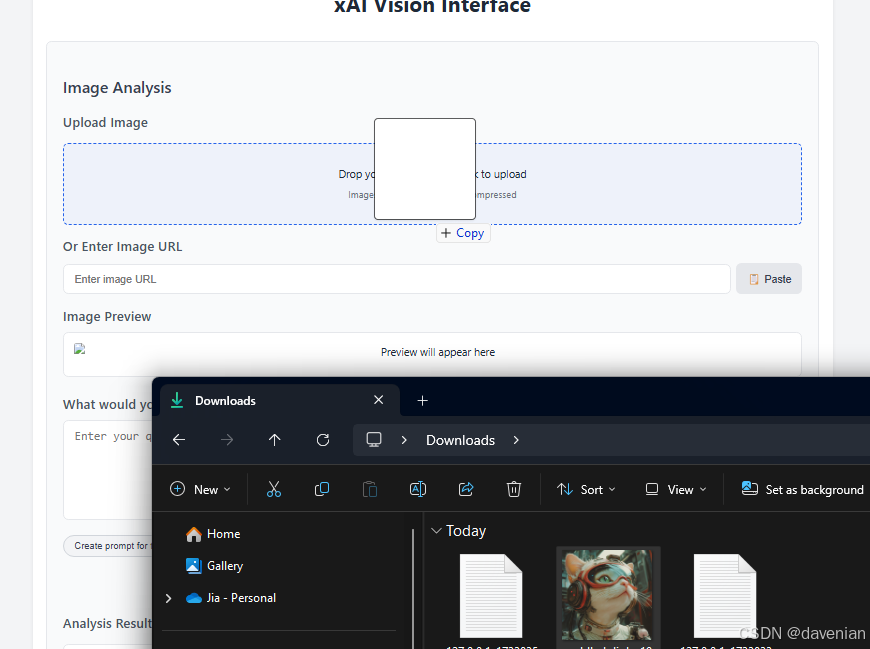
Task: Click Downloads in the address bar breadcrumb
Action: (461, 440)
